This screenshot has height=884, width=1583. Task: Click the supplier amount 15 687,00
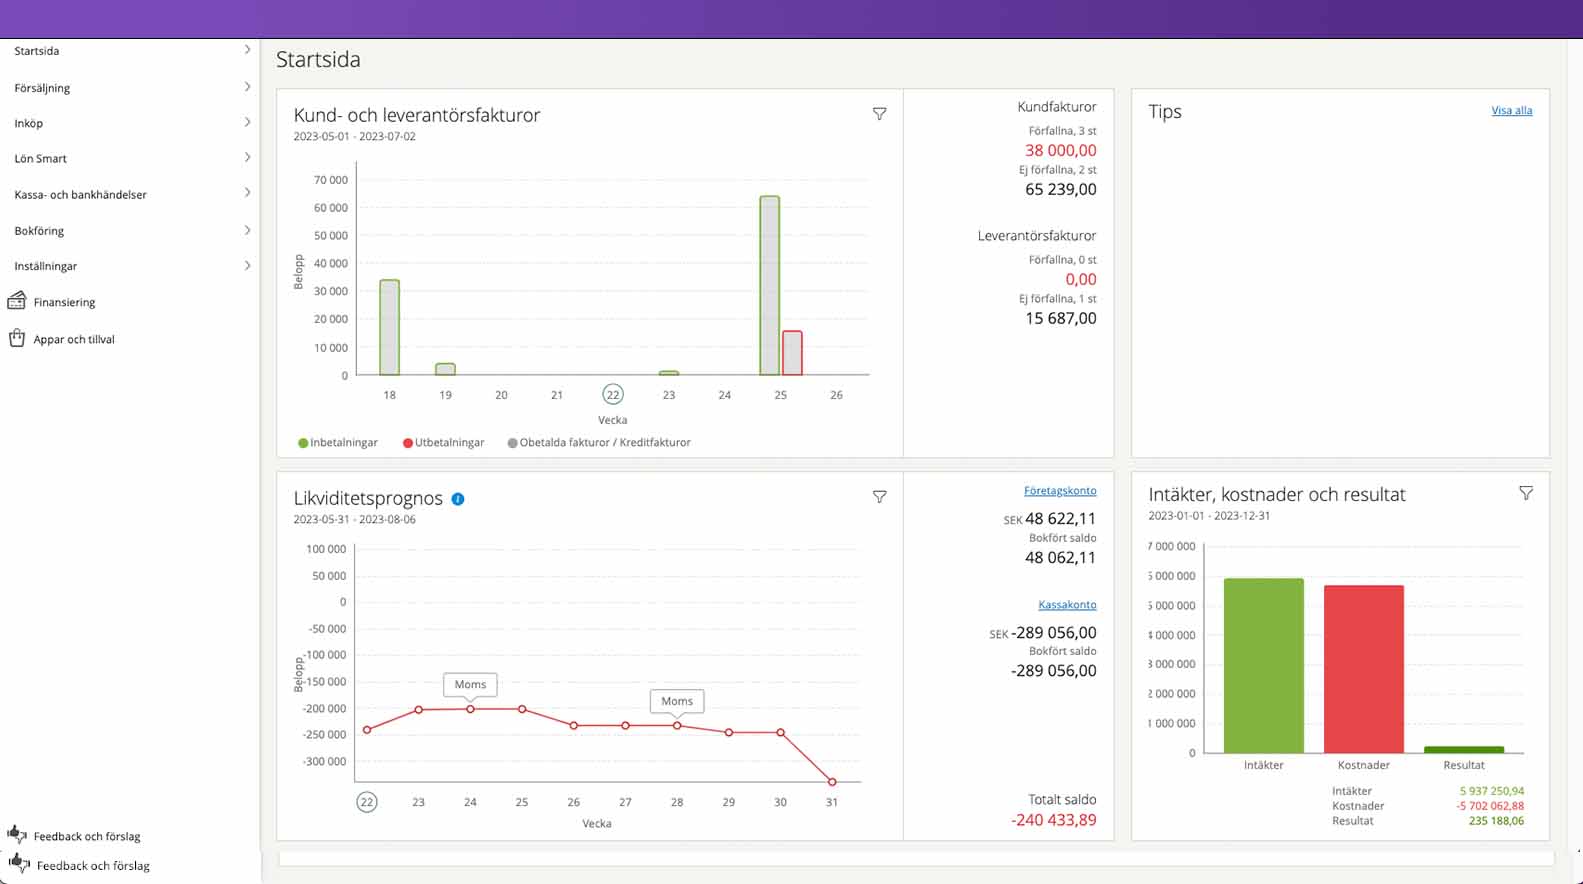click(1060, 318)
